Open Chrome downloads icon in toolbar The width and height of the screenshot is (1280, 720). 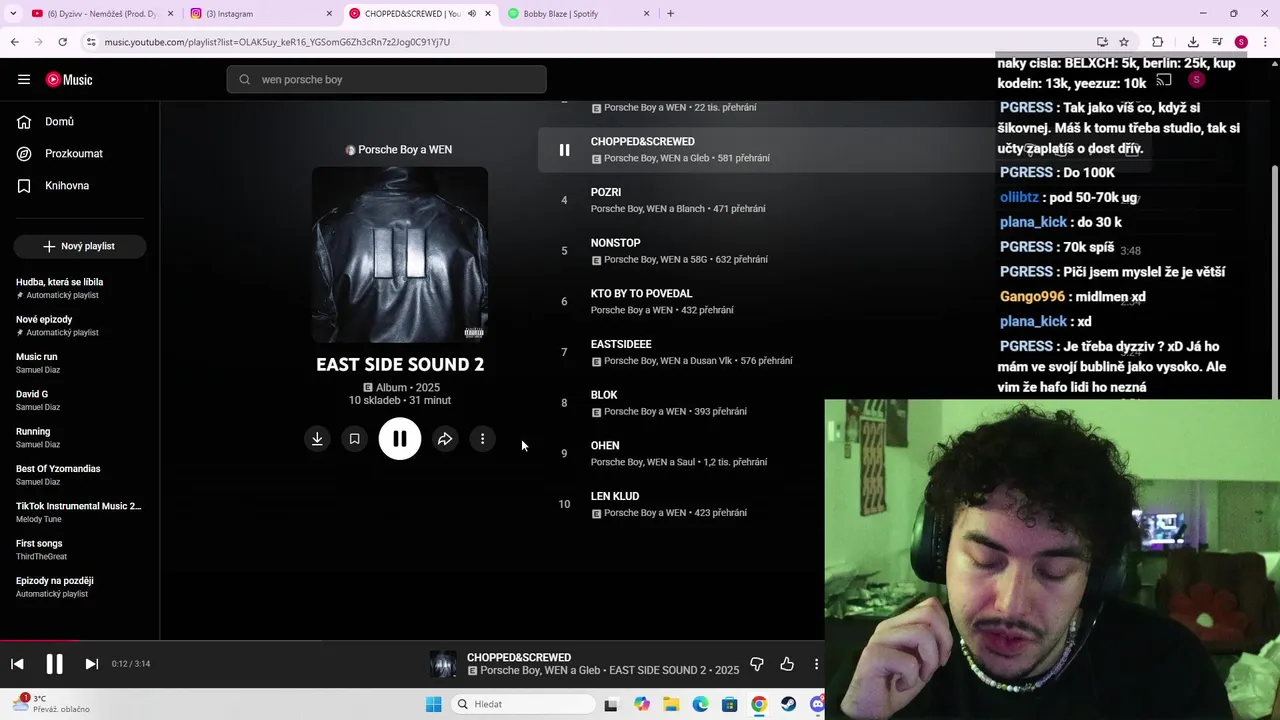pyautogui.click(x=1193, y=42)
